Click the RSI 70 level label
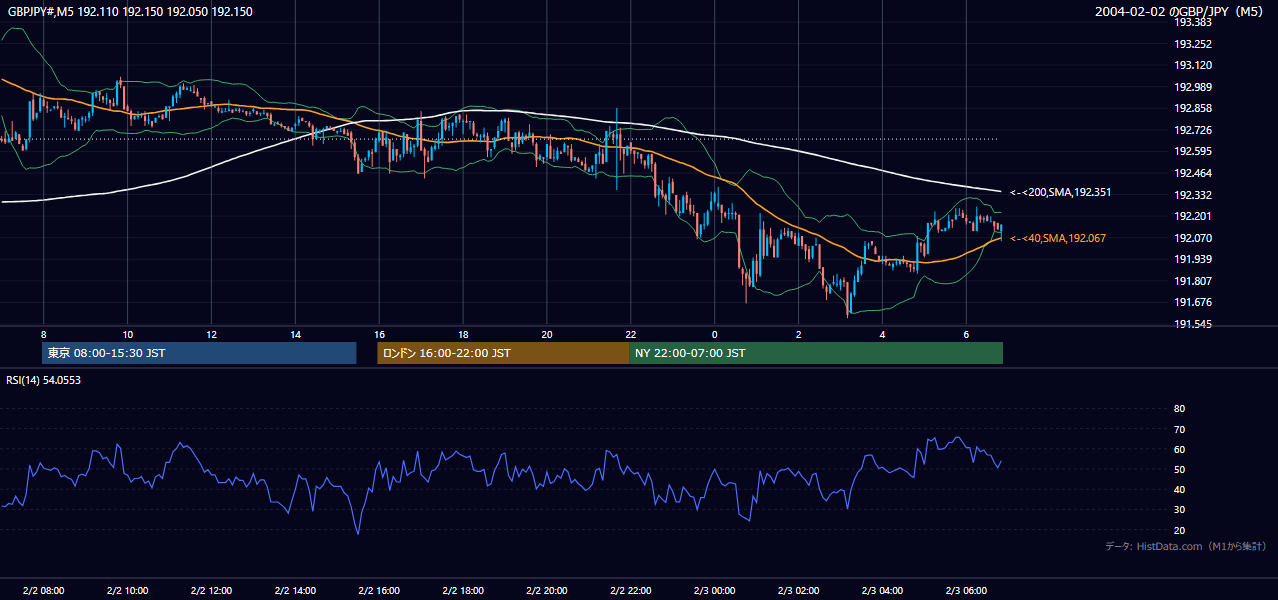The width and height of the screenshot is (1278, 600). coord(1179,429)
